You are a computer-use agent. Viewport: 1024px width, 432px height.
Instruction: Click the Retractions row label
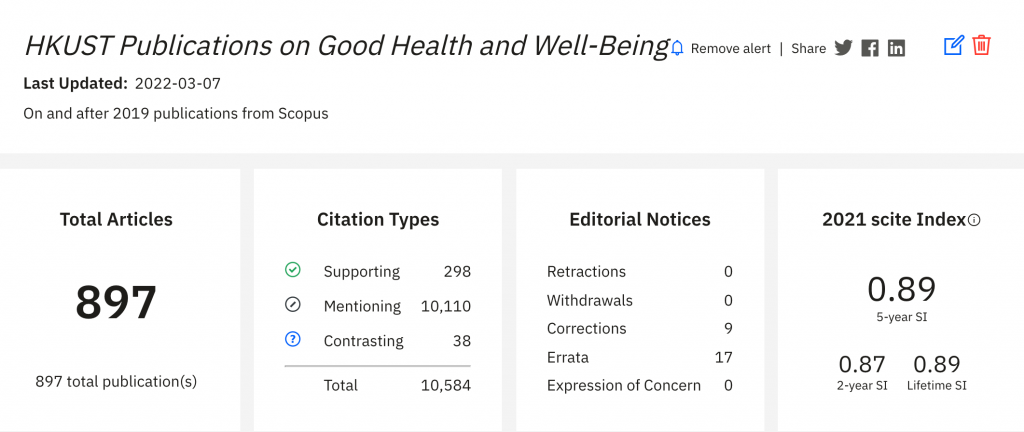[586, 272]
